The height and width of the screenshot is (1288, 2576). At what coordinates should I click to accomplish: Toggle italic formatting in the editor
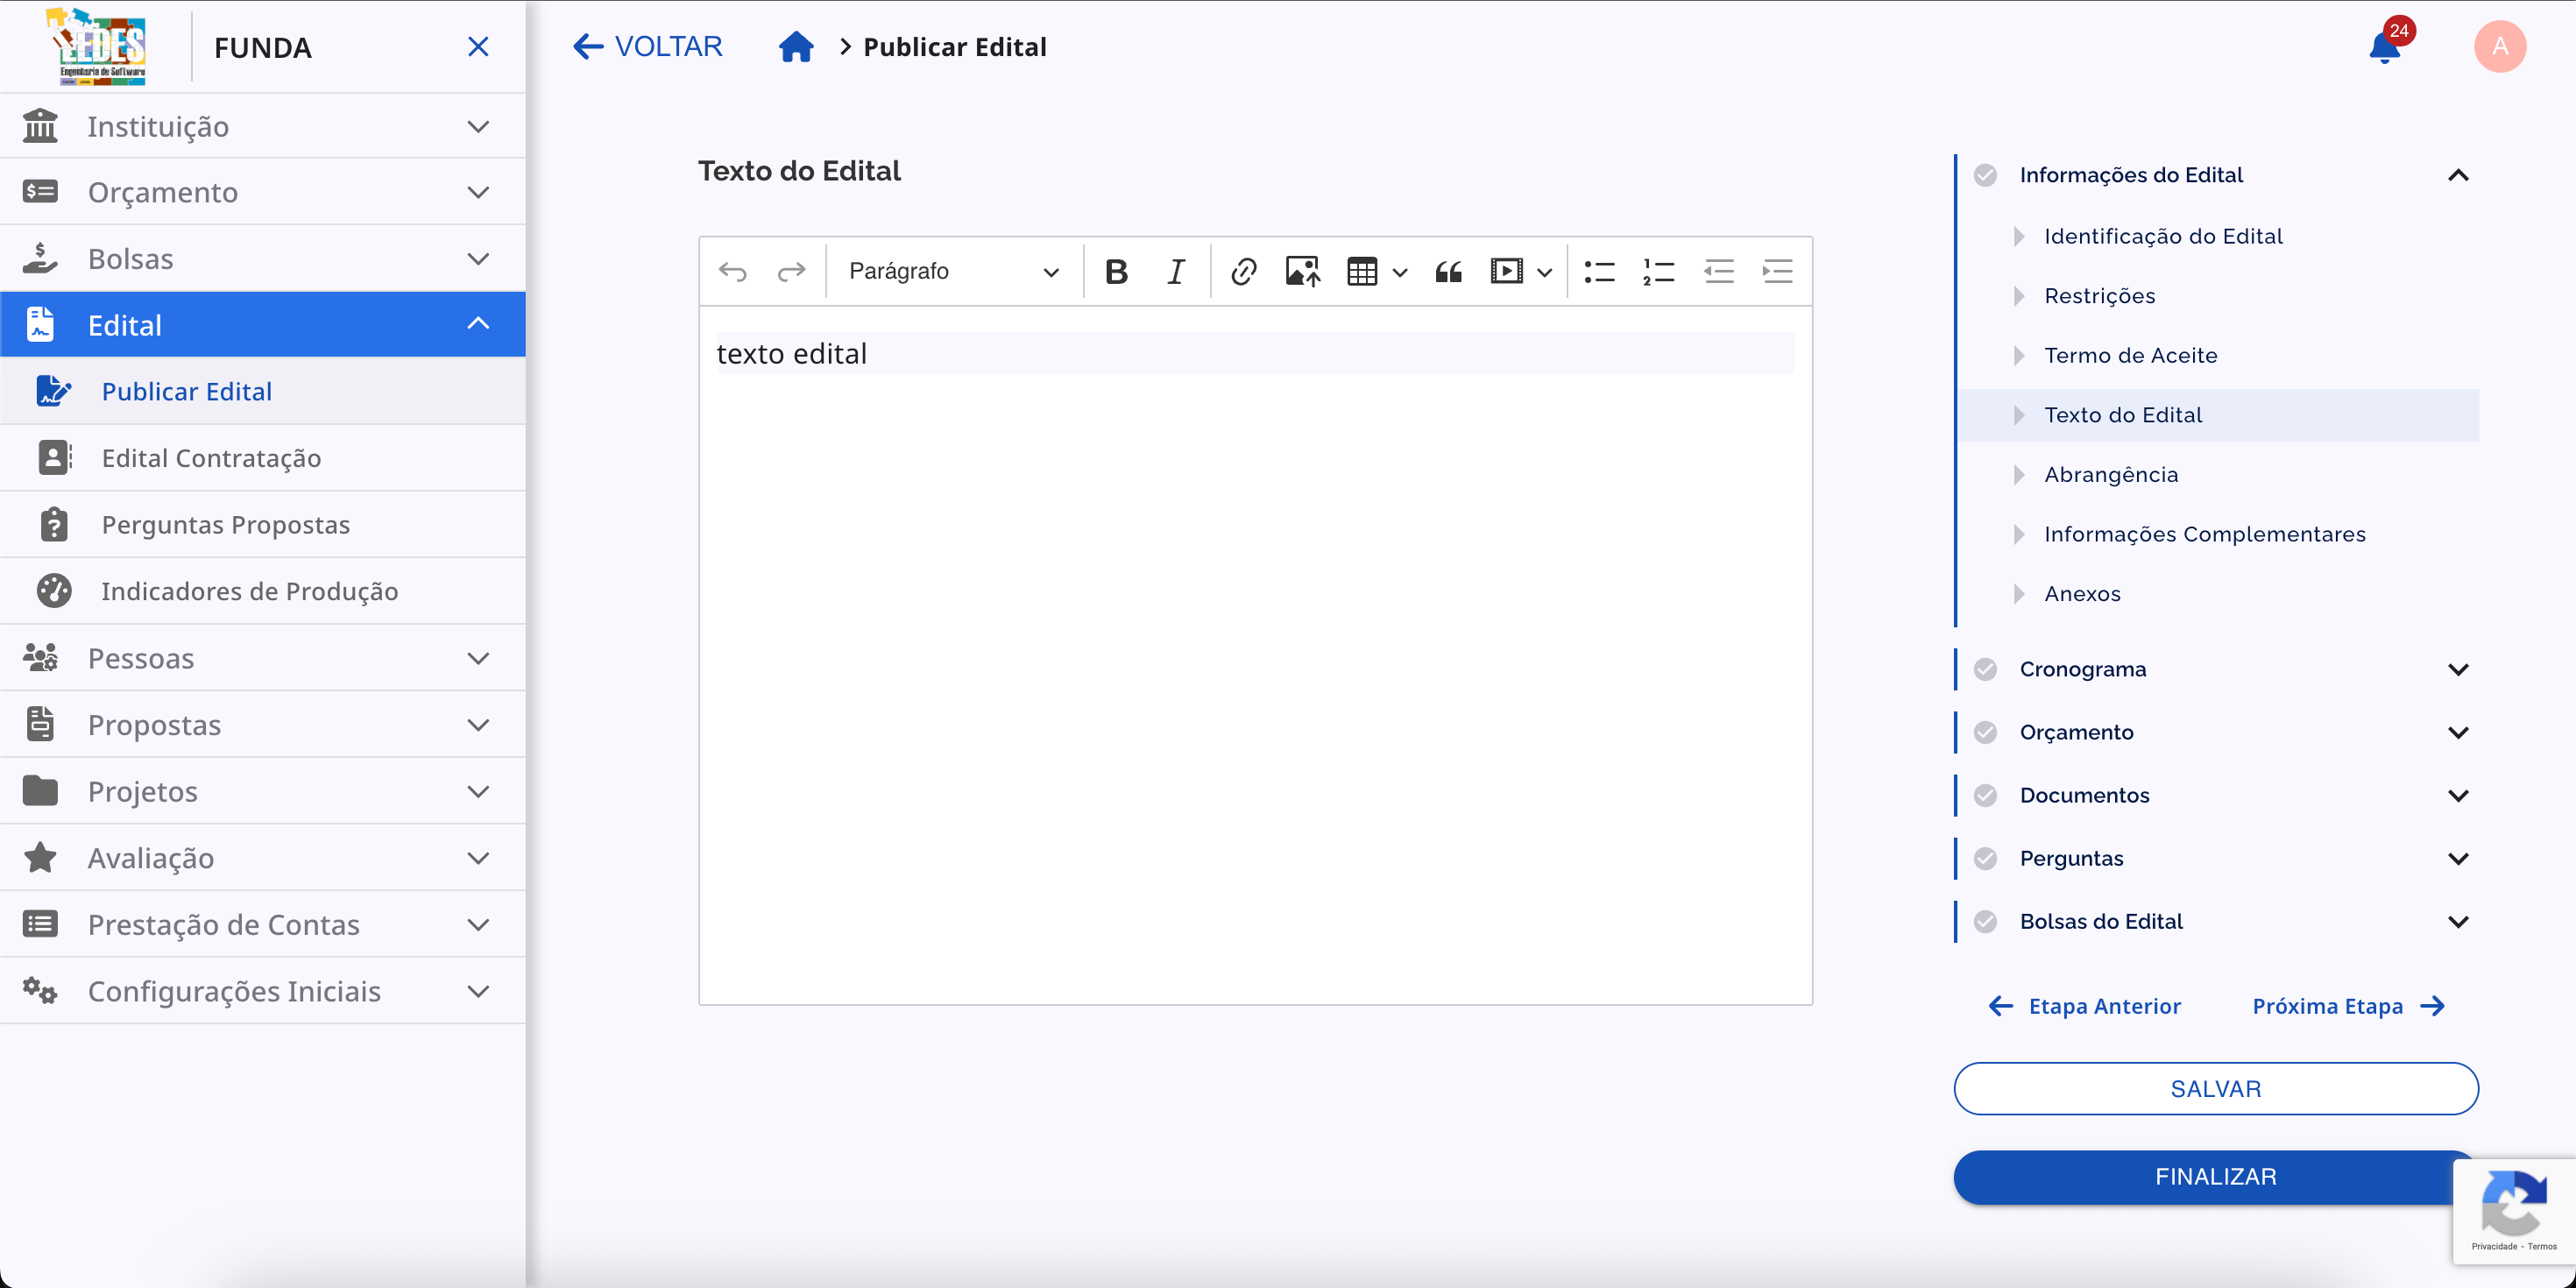click(x=1175, y=271)
